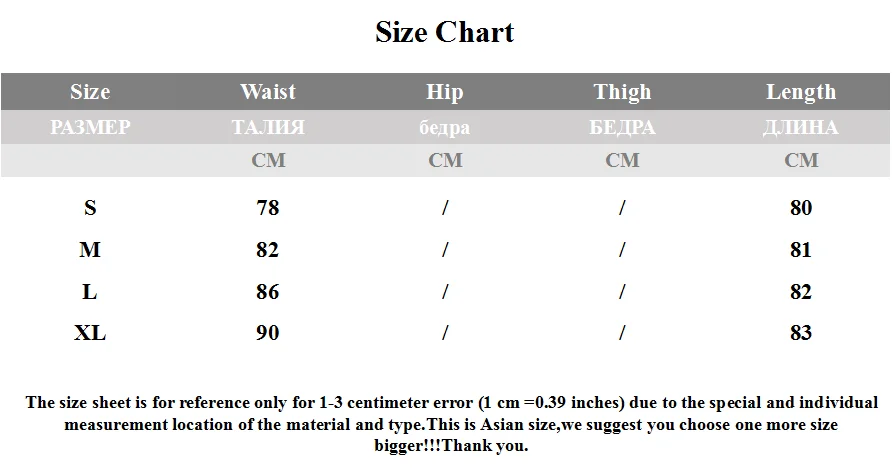Click waist value 86 for size L
The height and width of the screenshot is (471, 892).
tap(268, 292)
